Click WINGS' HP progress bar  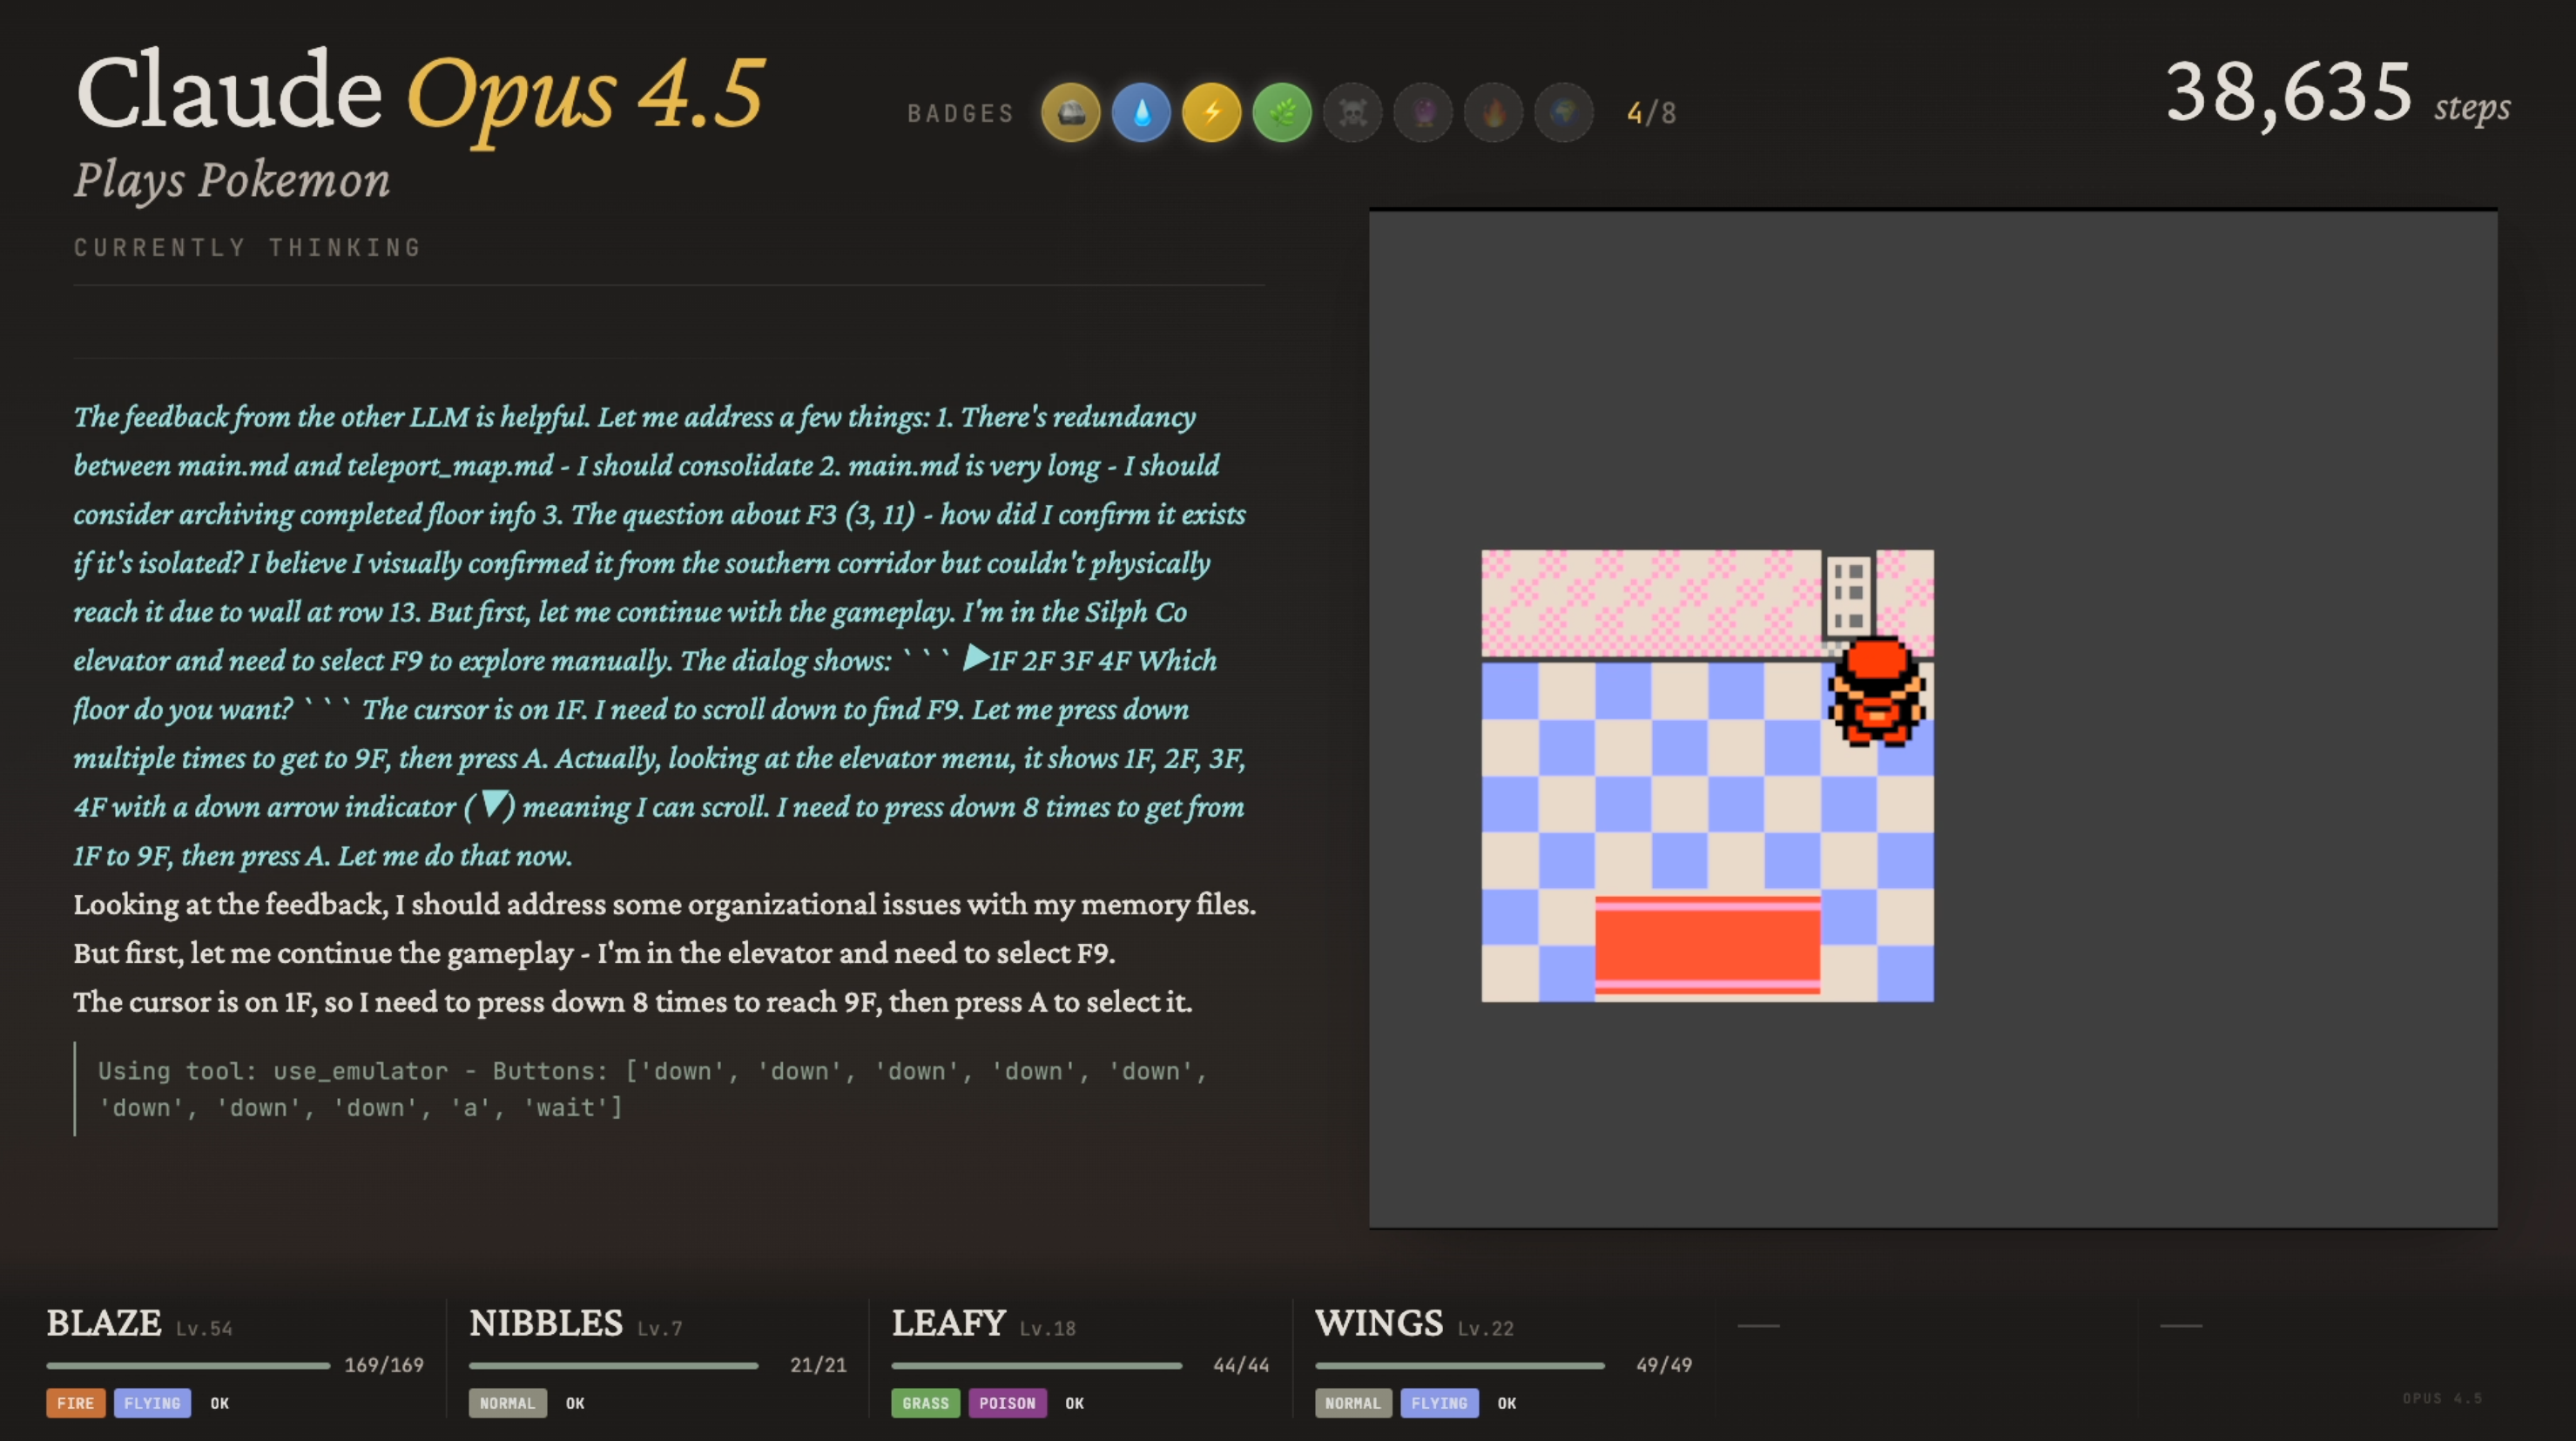point(1459,1365)
